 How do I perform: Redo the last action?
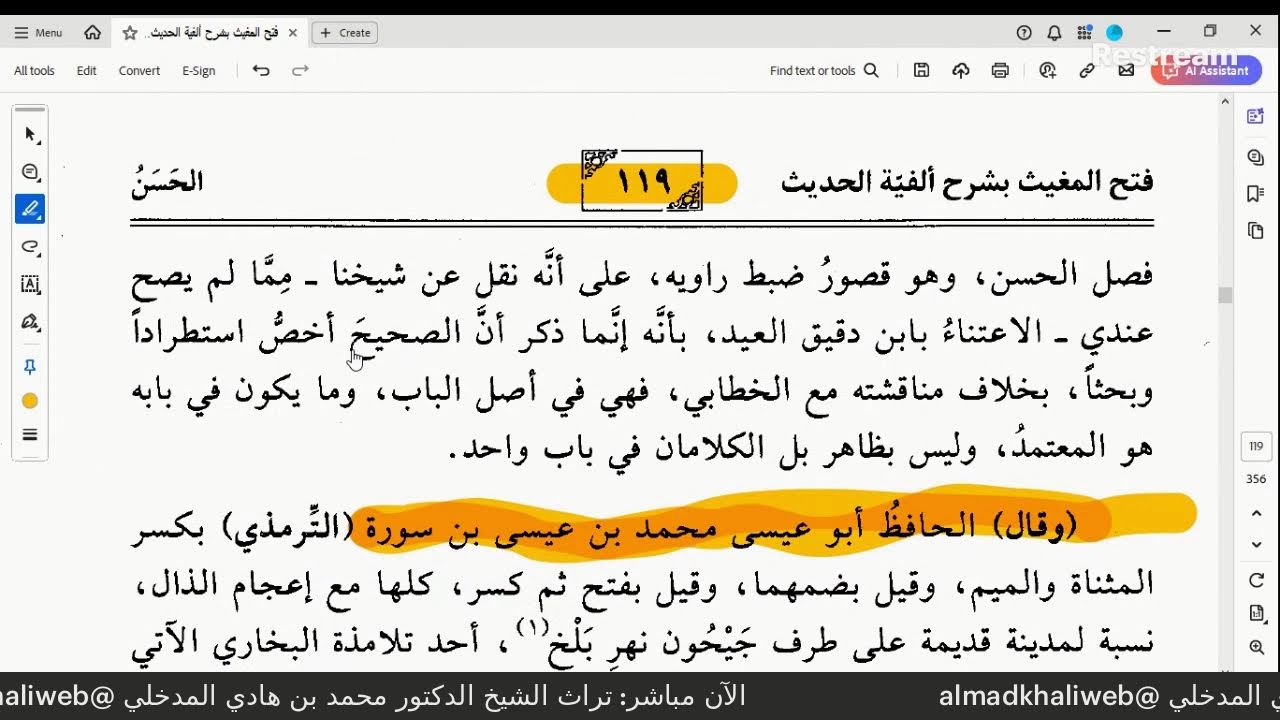click(x=300, y=70)
